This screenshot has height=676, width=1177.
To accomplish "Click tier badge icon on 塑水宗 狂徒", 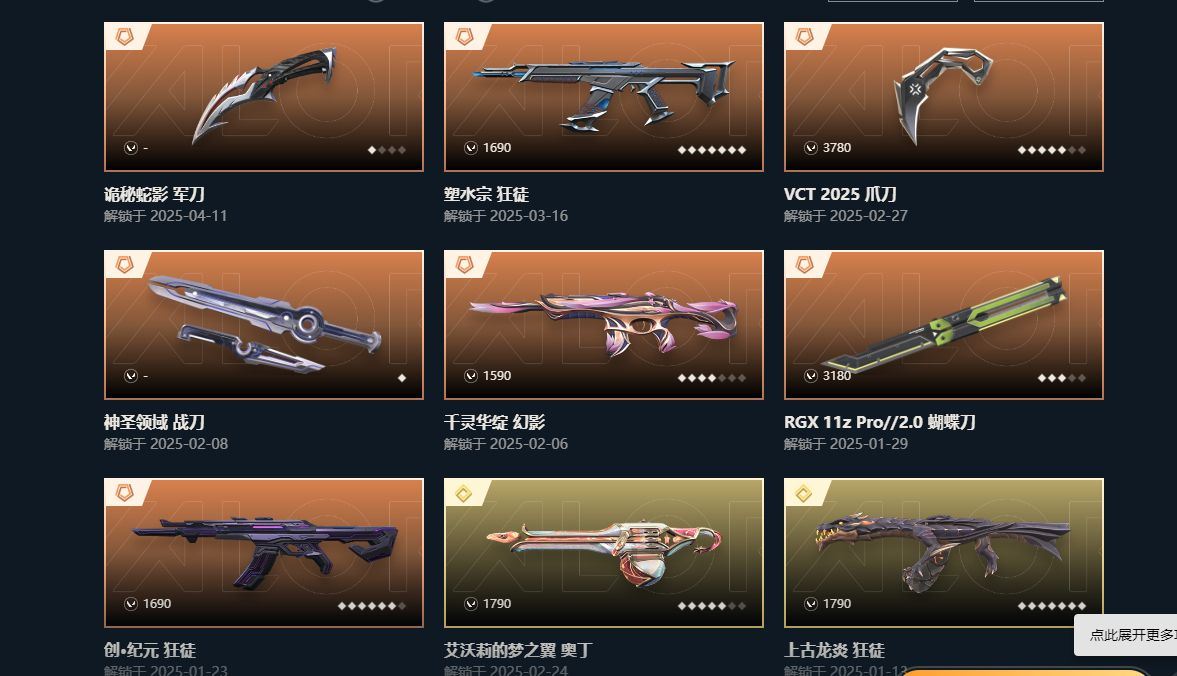I will point(464,37).
